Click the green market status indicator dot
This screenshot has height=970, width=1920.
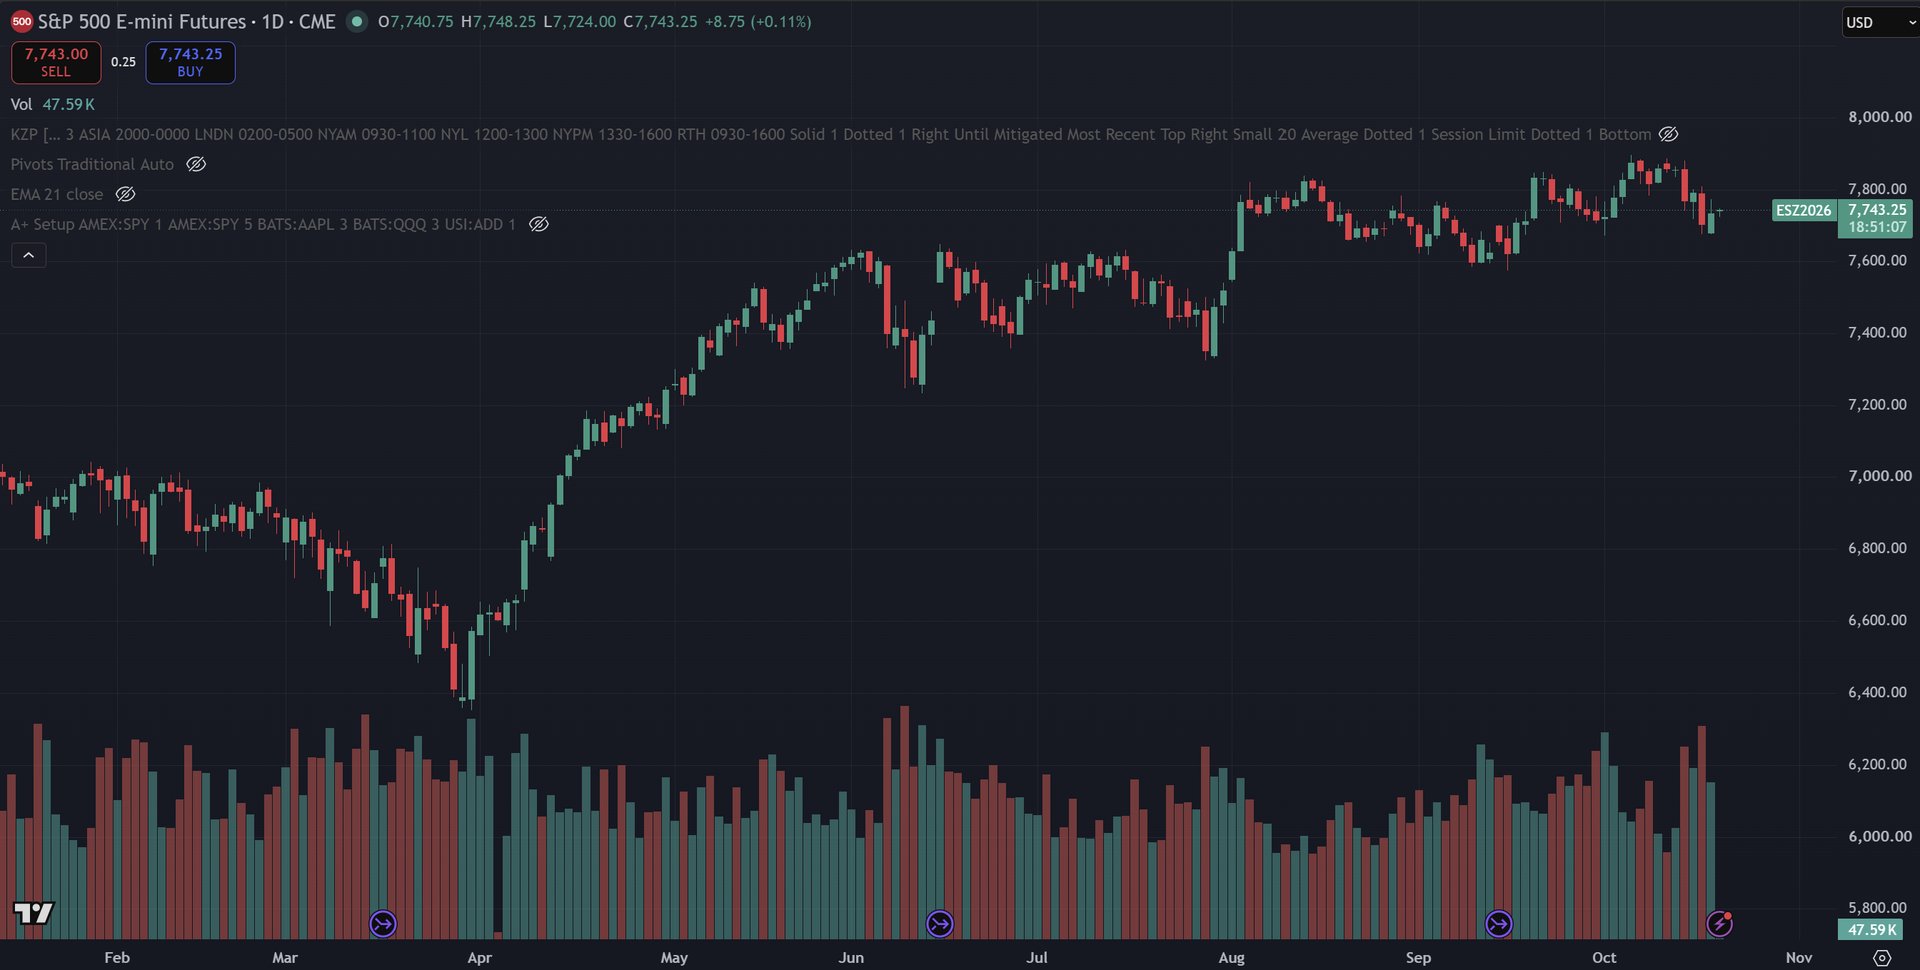[x=356, y=21]
